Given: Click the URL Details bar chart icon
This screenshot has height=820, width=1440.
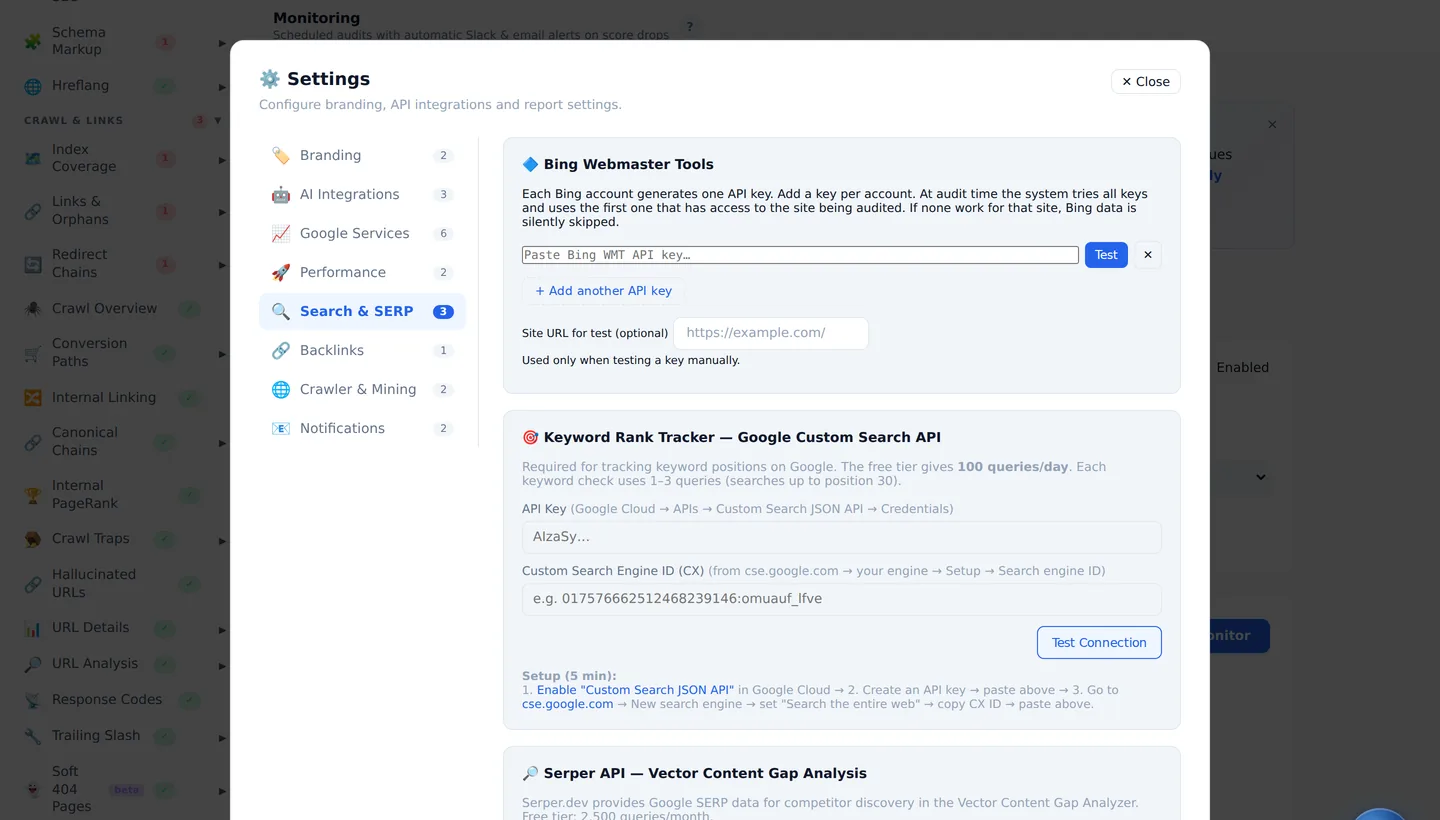Looking at the screenshot, I should tap(33, 628).
